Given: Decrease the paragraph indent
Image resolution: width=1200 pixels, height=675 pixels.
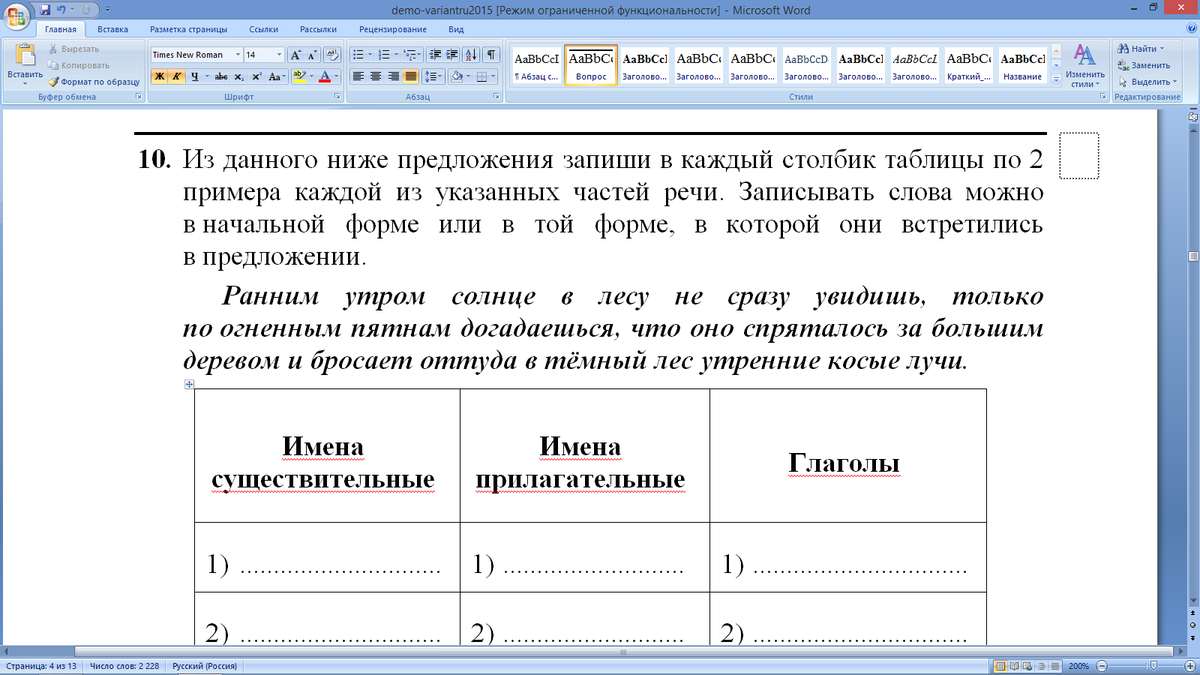Looking at the screenshot, I should (437, 55).
